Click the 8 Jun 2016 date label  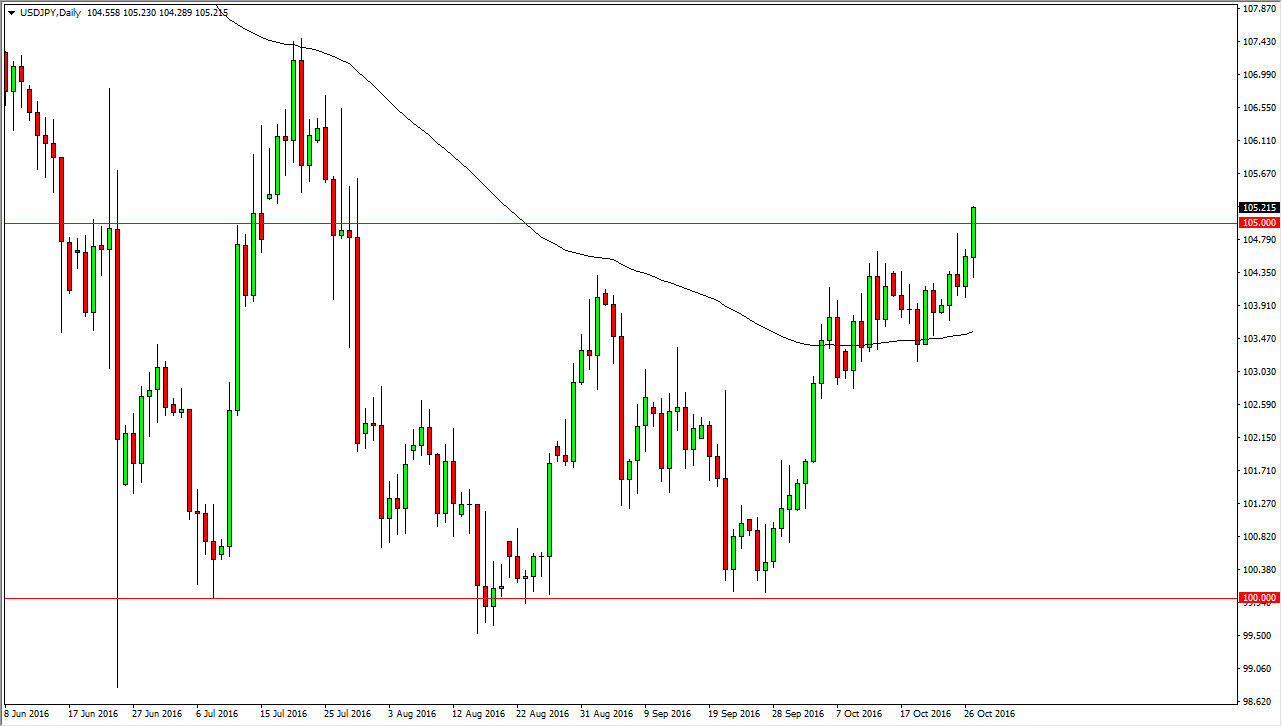pos(27,713)
